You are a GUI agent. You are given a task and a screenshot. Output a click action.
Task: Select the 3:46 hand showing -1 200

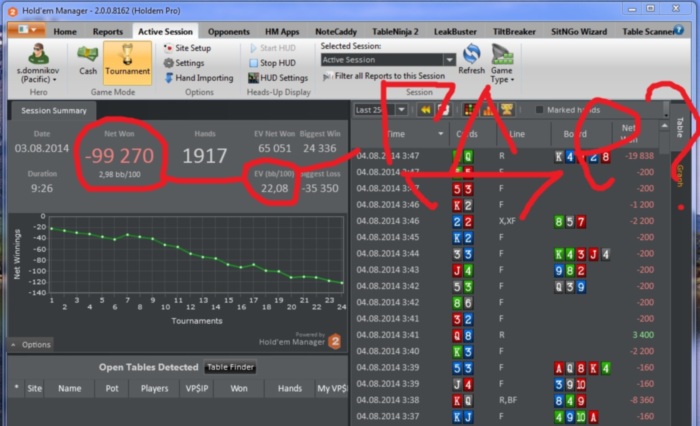505,205
